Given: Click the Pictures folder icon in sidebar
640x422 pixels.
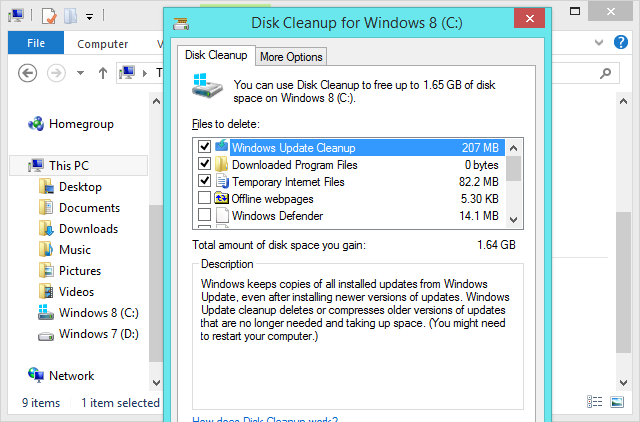Looking at the screenshot, I should pos(46,271).
